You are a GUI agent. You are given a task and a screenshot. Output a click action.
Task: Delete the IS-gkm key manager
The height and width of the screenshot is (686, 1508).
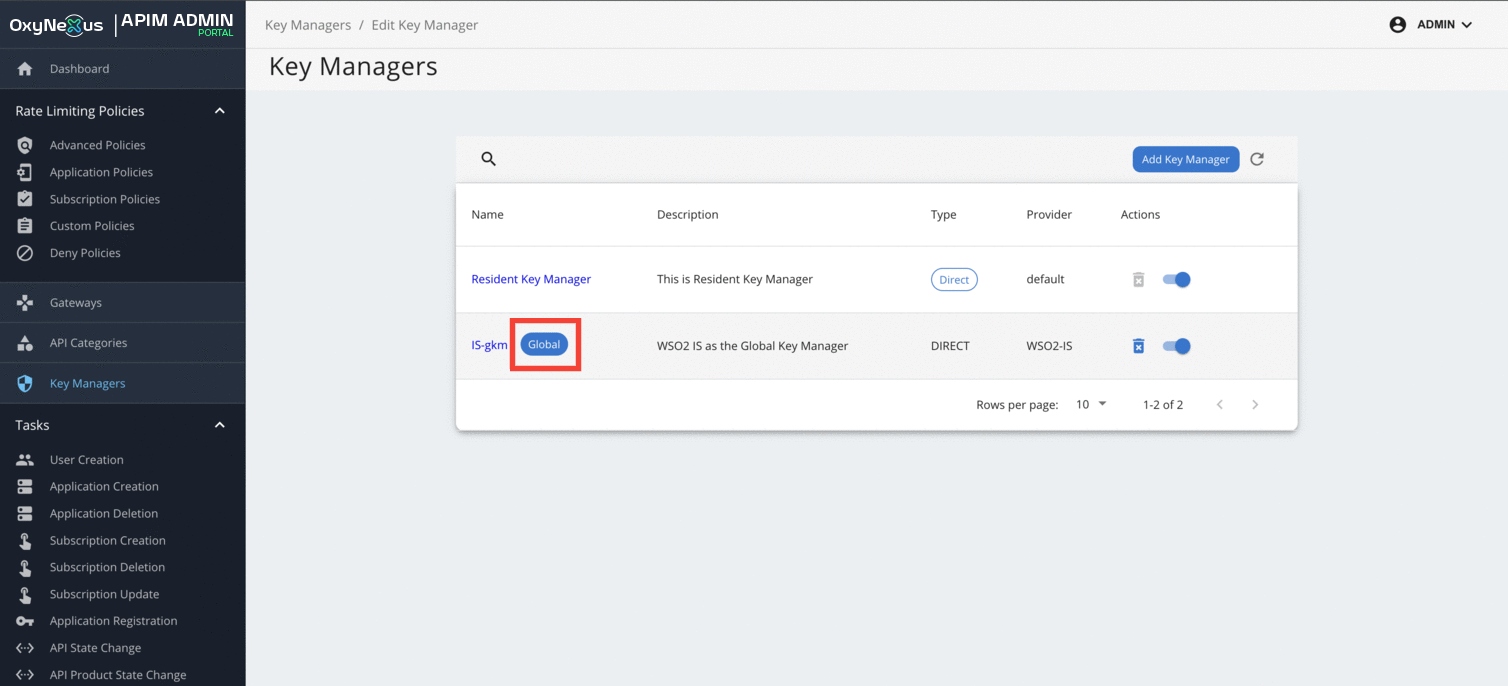[x=1138, y=346]
